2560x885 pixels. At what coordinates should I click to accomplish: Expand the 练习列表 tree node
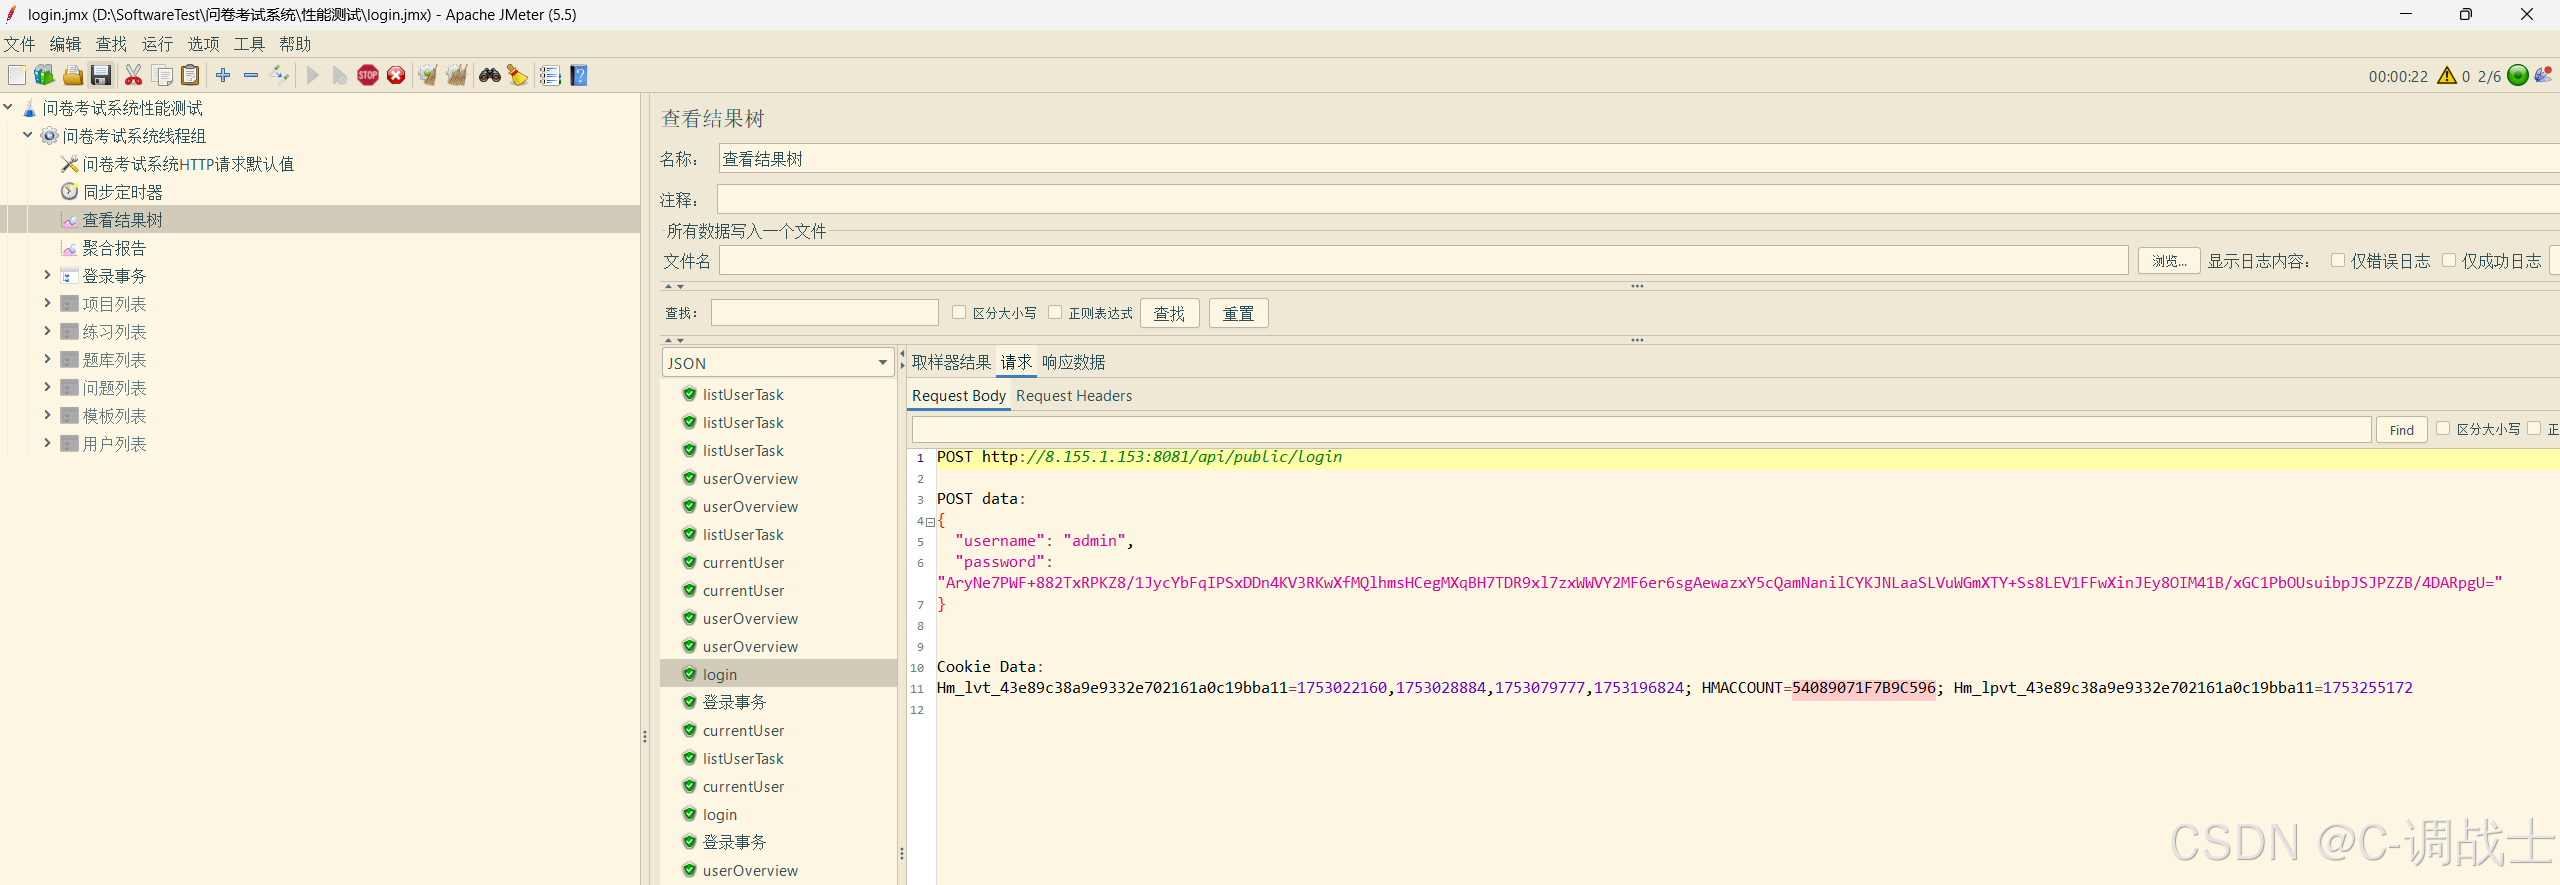pyautogui.click(x=47, y=331)
